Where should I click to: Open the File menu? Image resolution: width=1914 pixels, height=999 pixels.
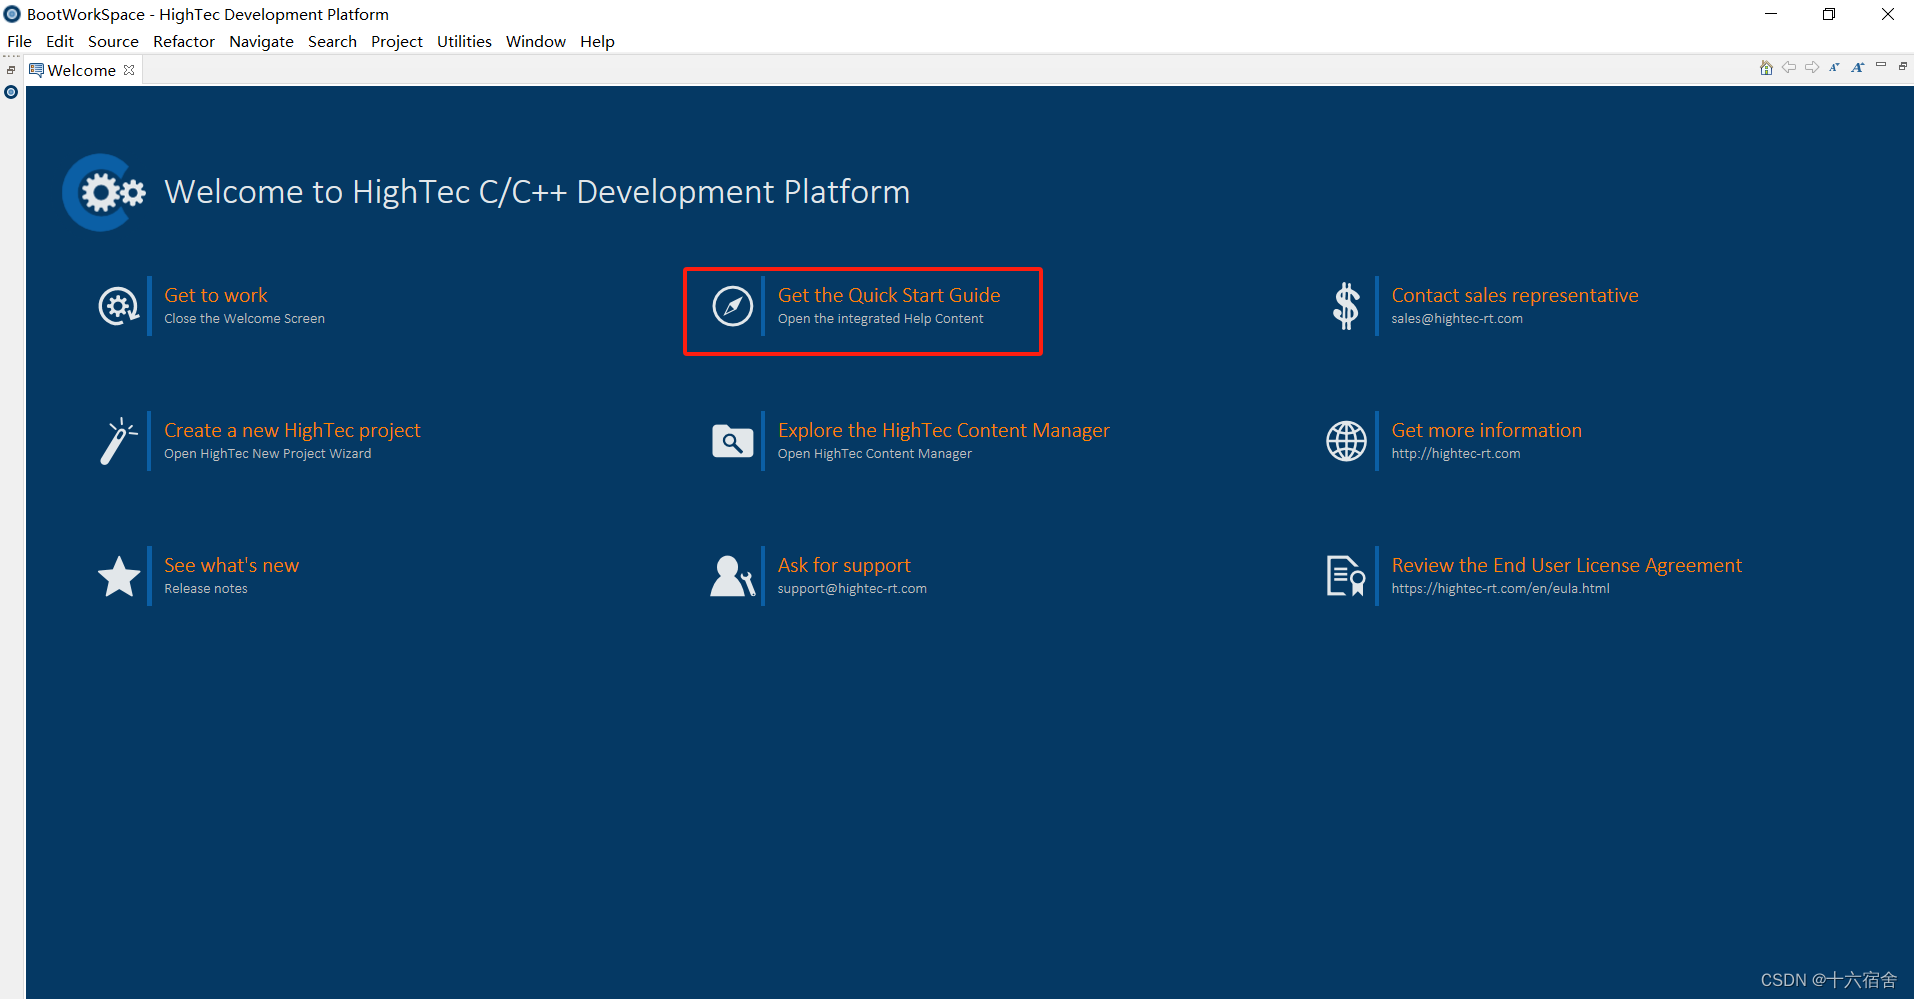click(x=19, y=41)
